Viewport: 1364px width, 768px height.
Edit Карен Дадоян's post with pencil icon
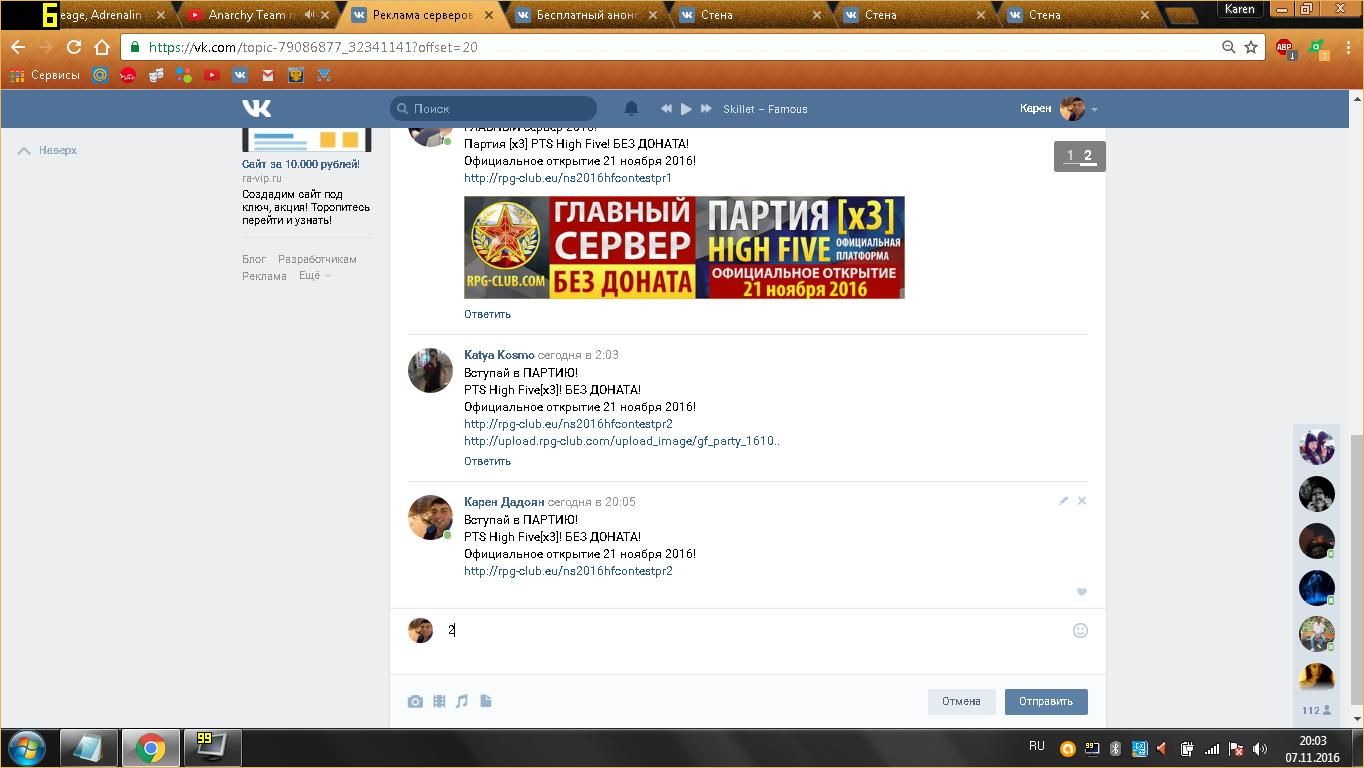pyautogui.click(x=1063, y=501)
